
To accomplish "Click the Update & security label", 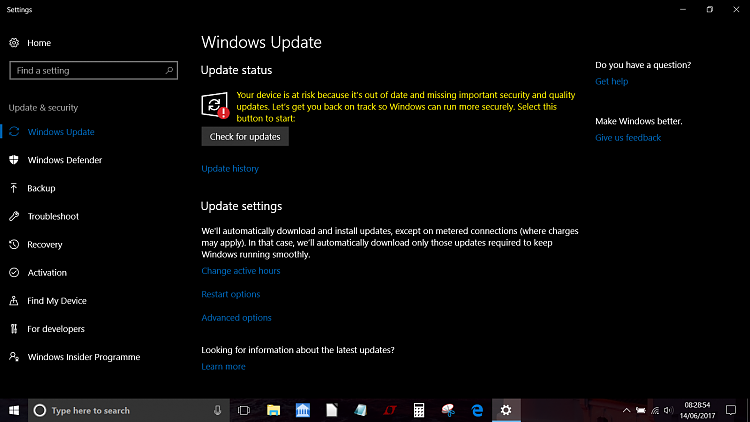I will (x=43, y=108).
